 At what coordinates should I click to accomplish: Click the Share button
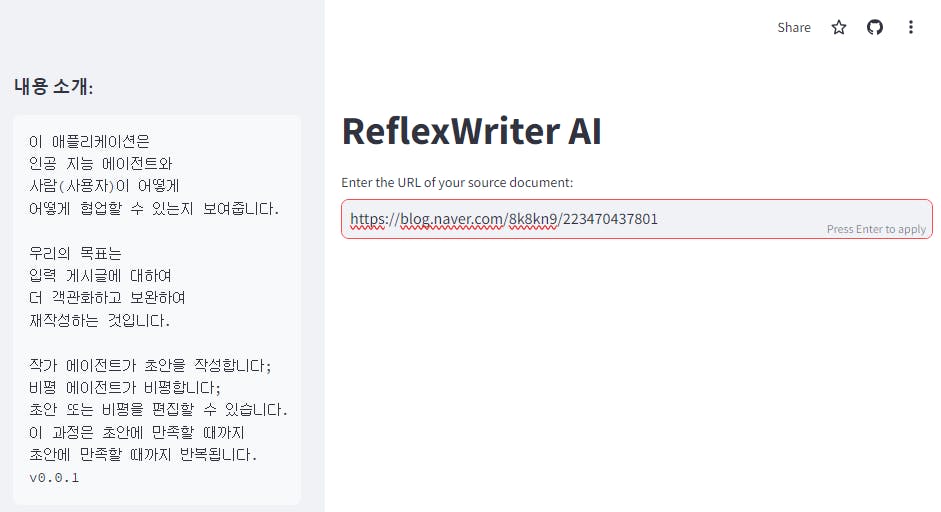(x=793, y=28)
